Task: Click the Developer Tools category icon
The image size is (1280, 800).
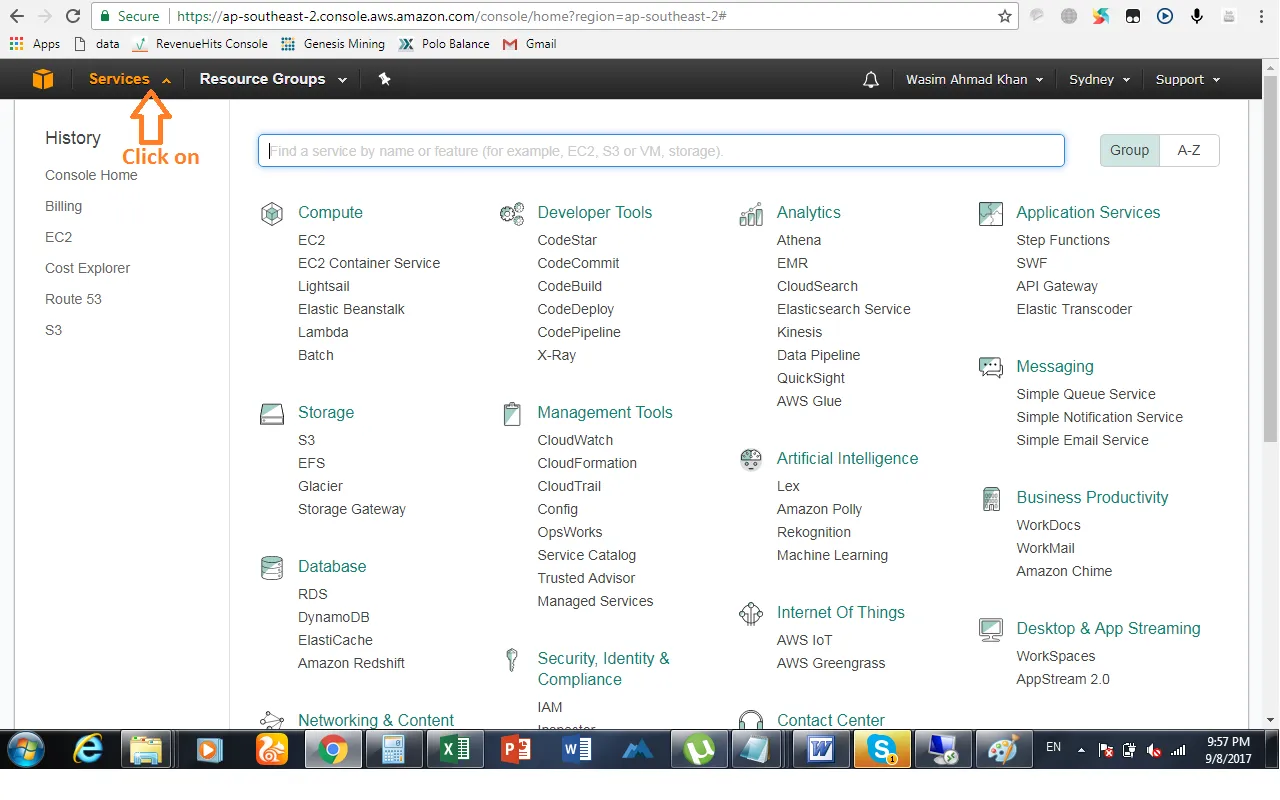Action: click(x=512, y=213)
